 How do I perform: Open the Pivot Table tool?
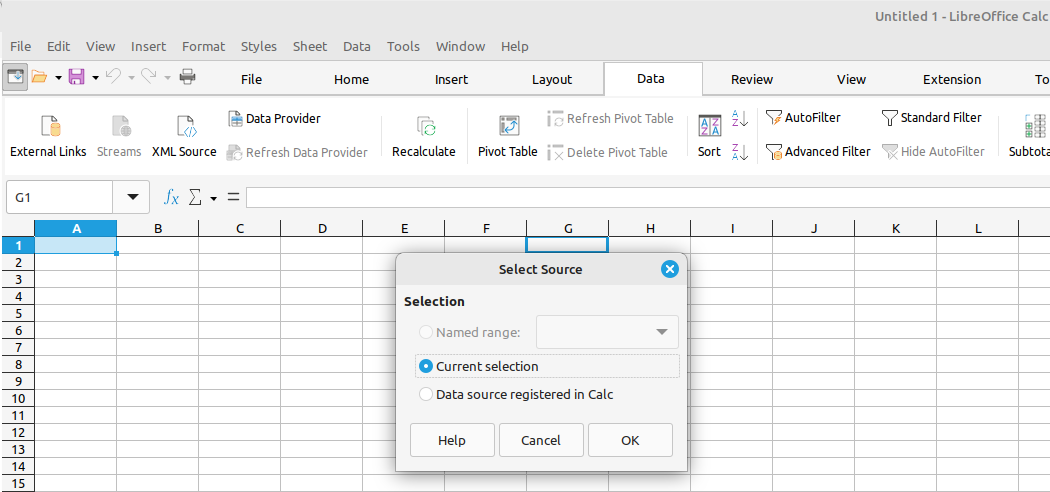507,127
